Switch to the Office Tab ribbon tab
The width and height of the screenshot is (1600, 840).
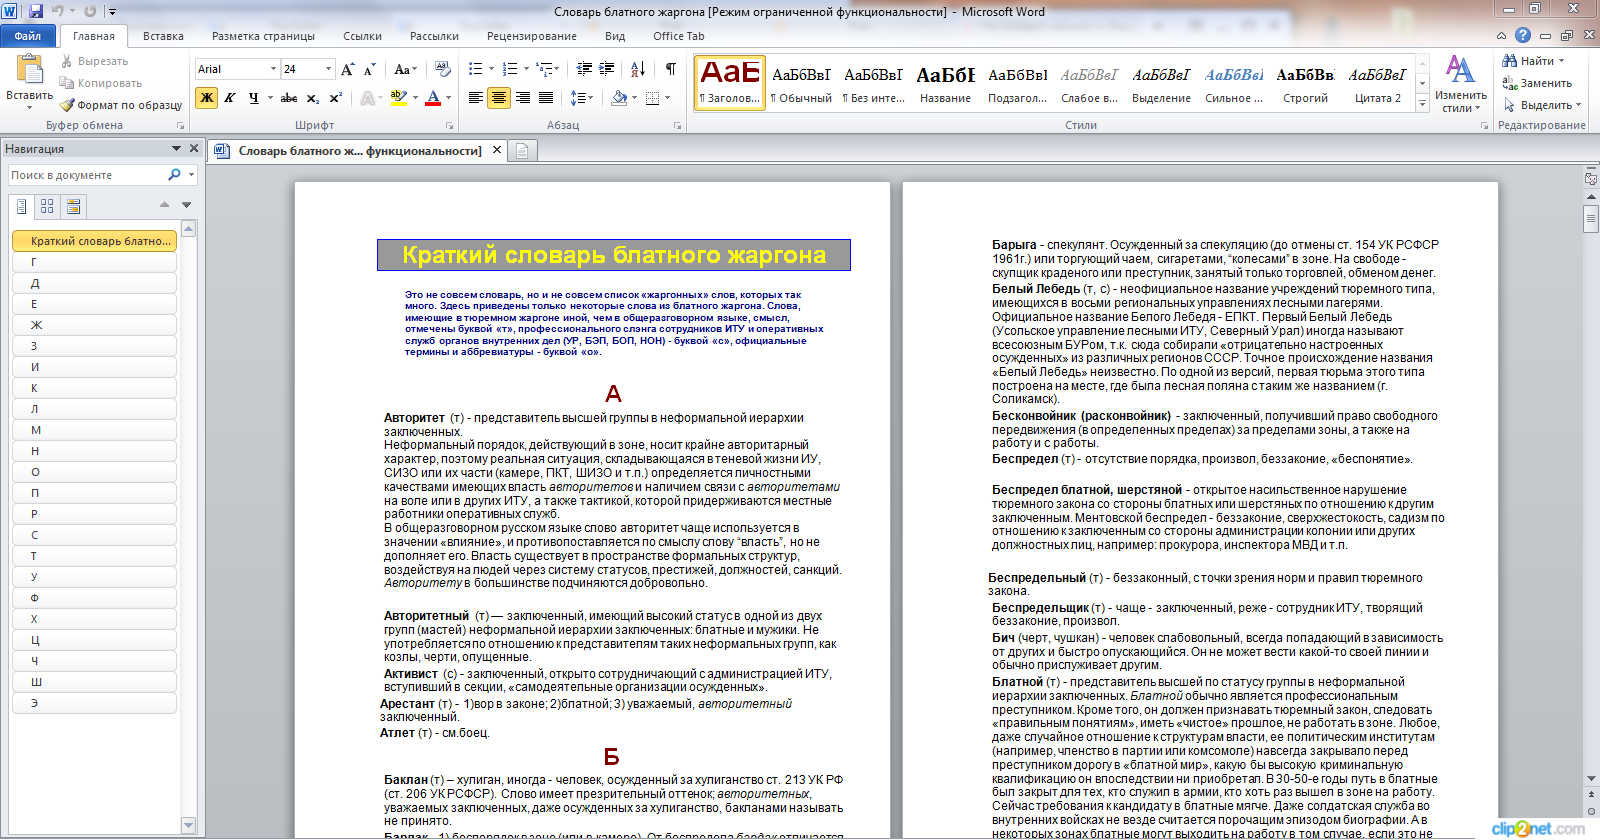click(679, 36)
